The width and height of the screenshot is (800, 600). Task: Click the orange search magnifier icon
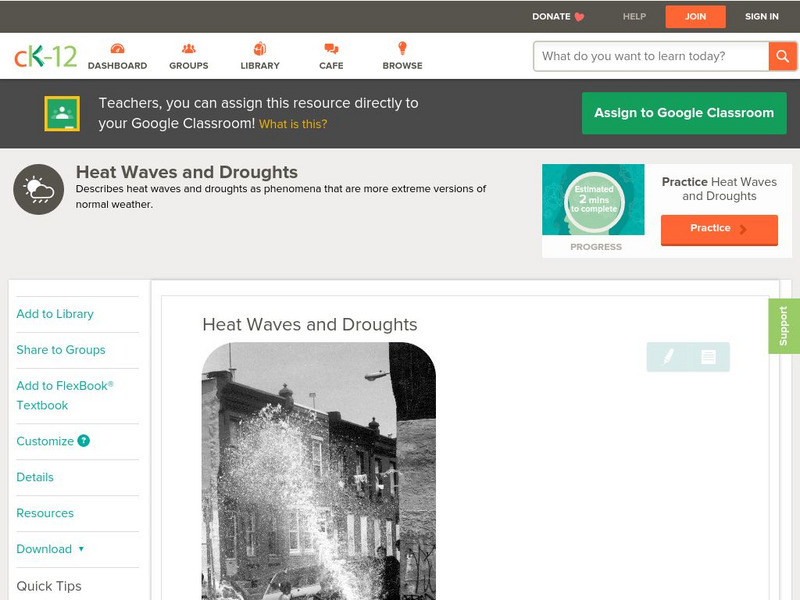point(784,56)
